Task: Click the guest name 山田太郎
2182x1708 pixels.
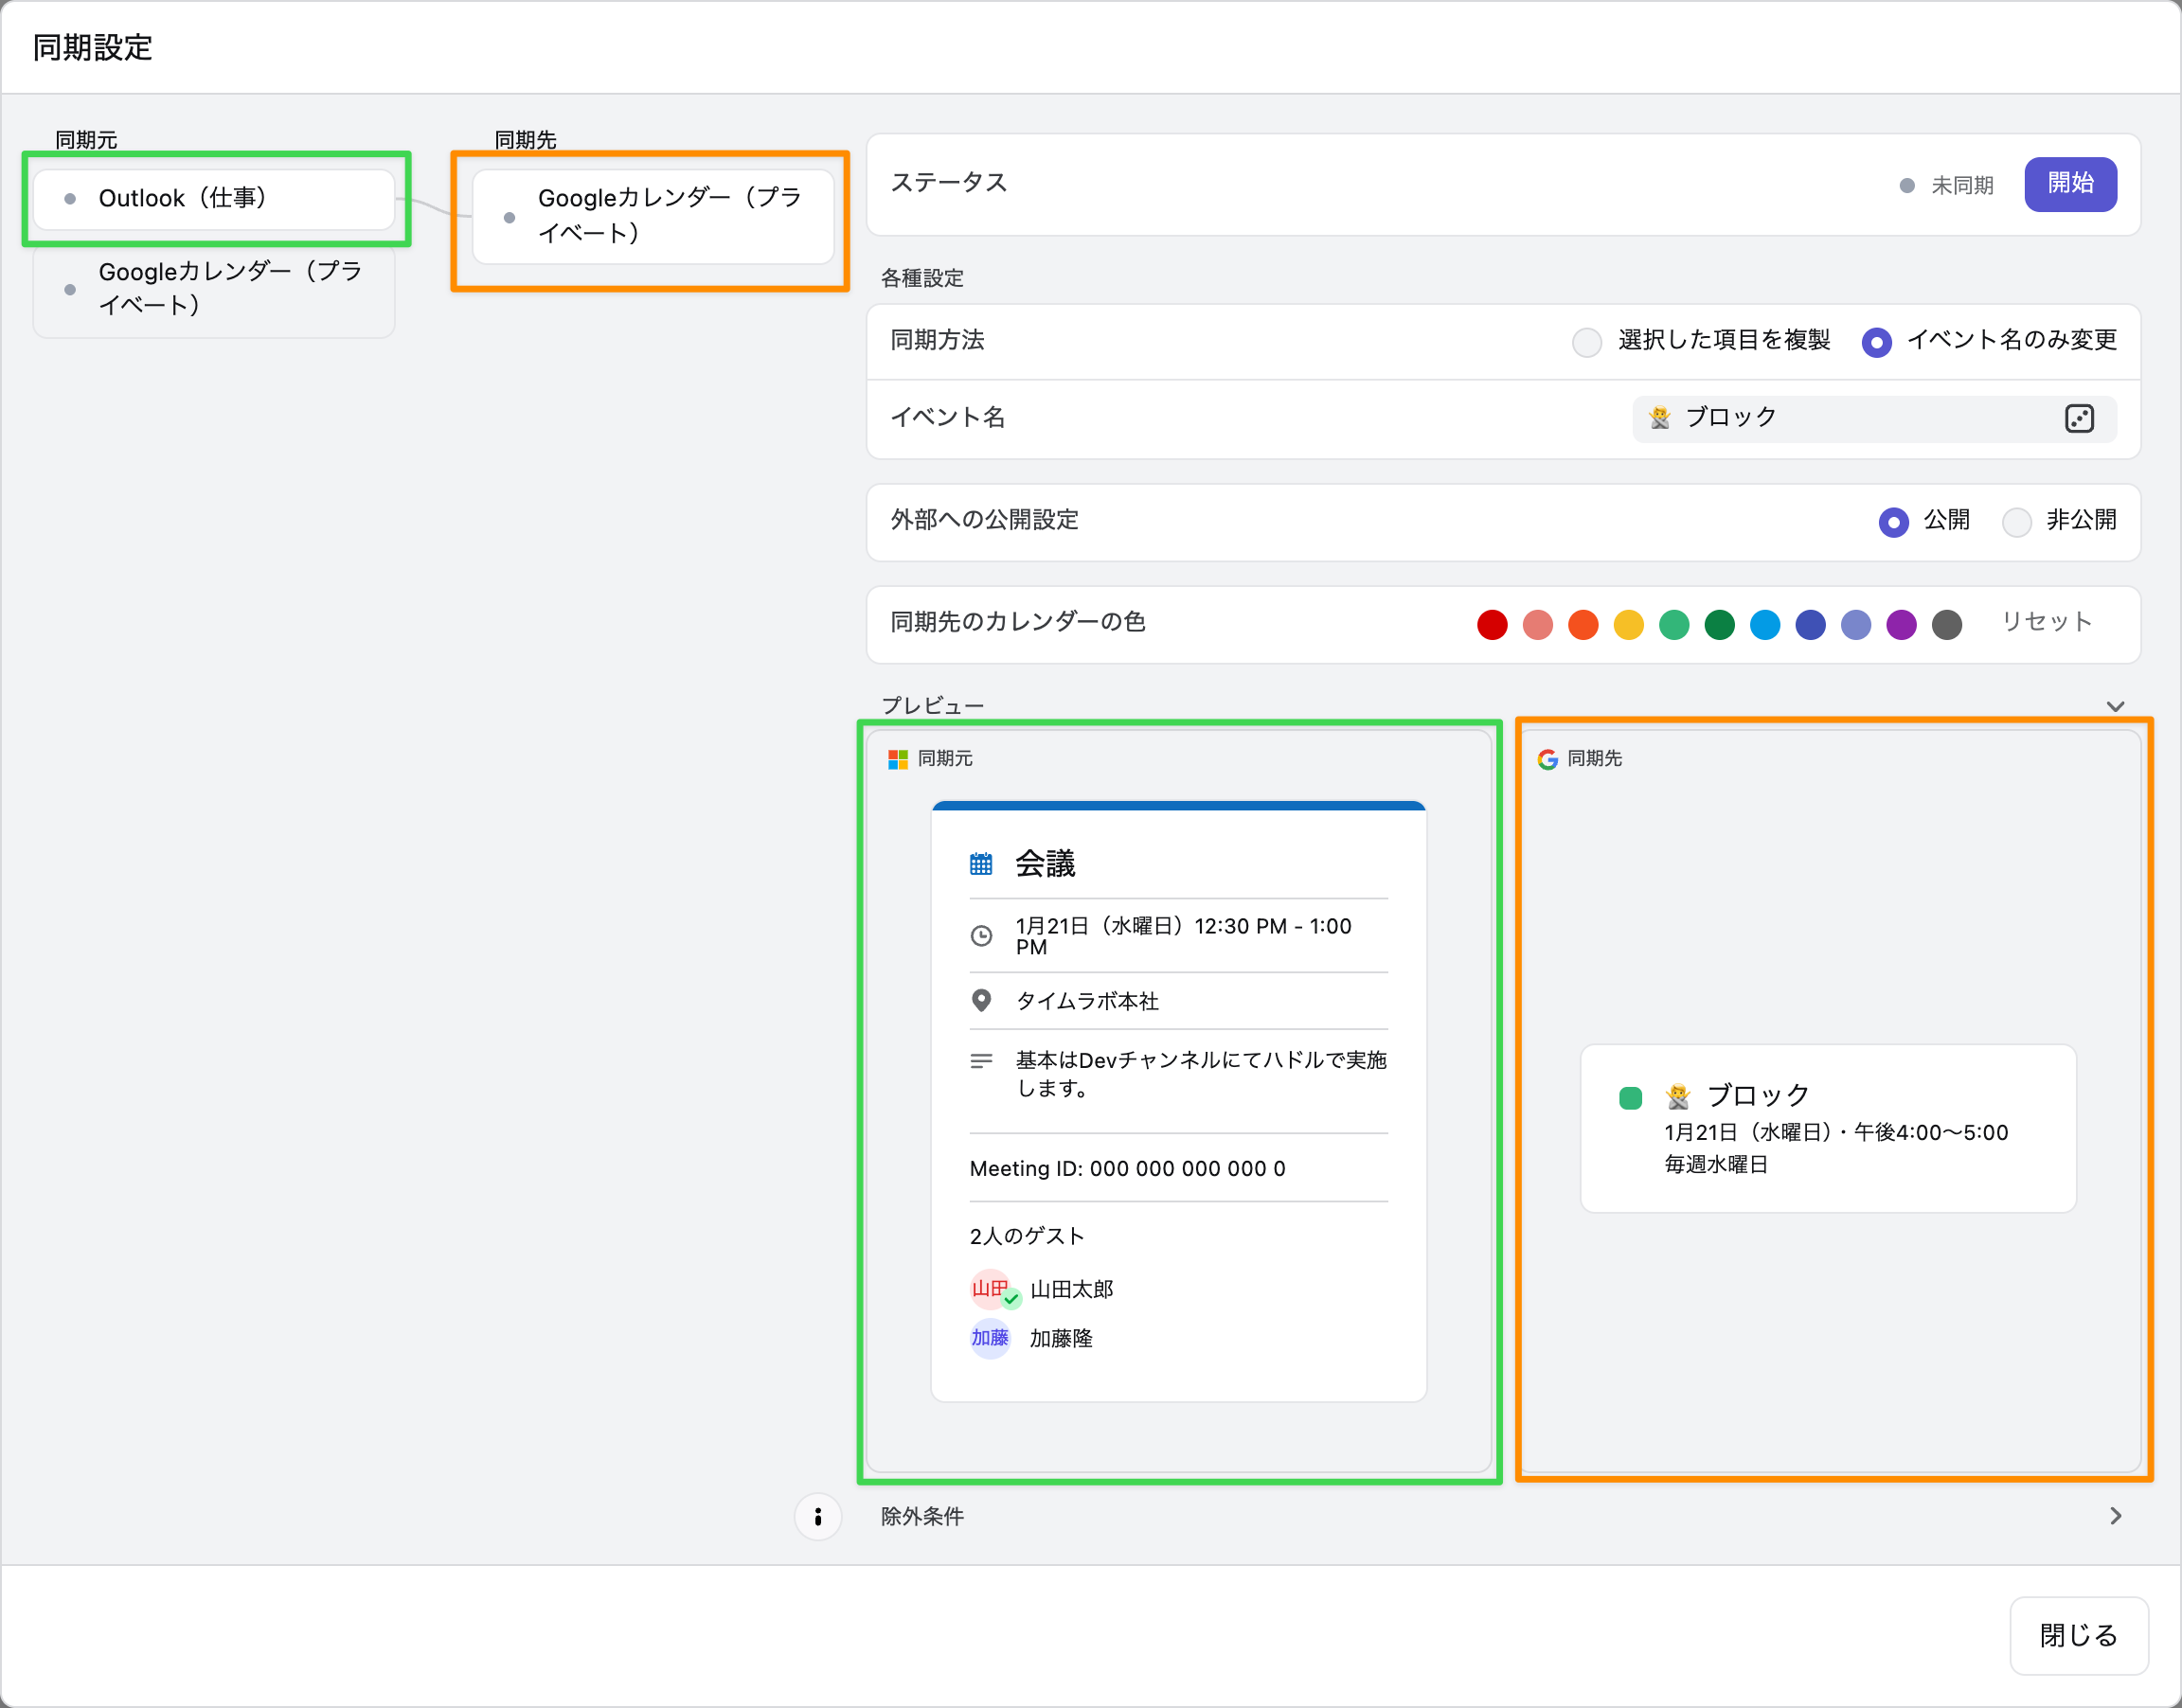Action: 1072,1290
